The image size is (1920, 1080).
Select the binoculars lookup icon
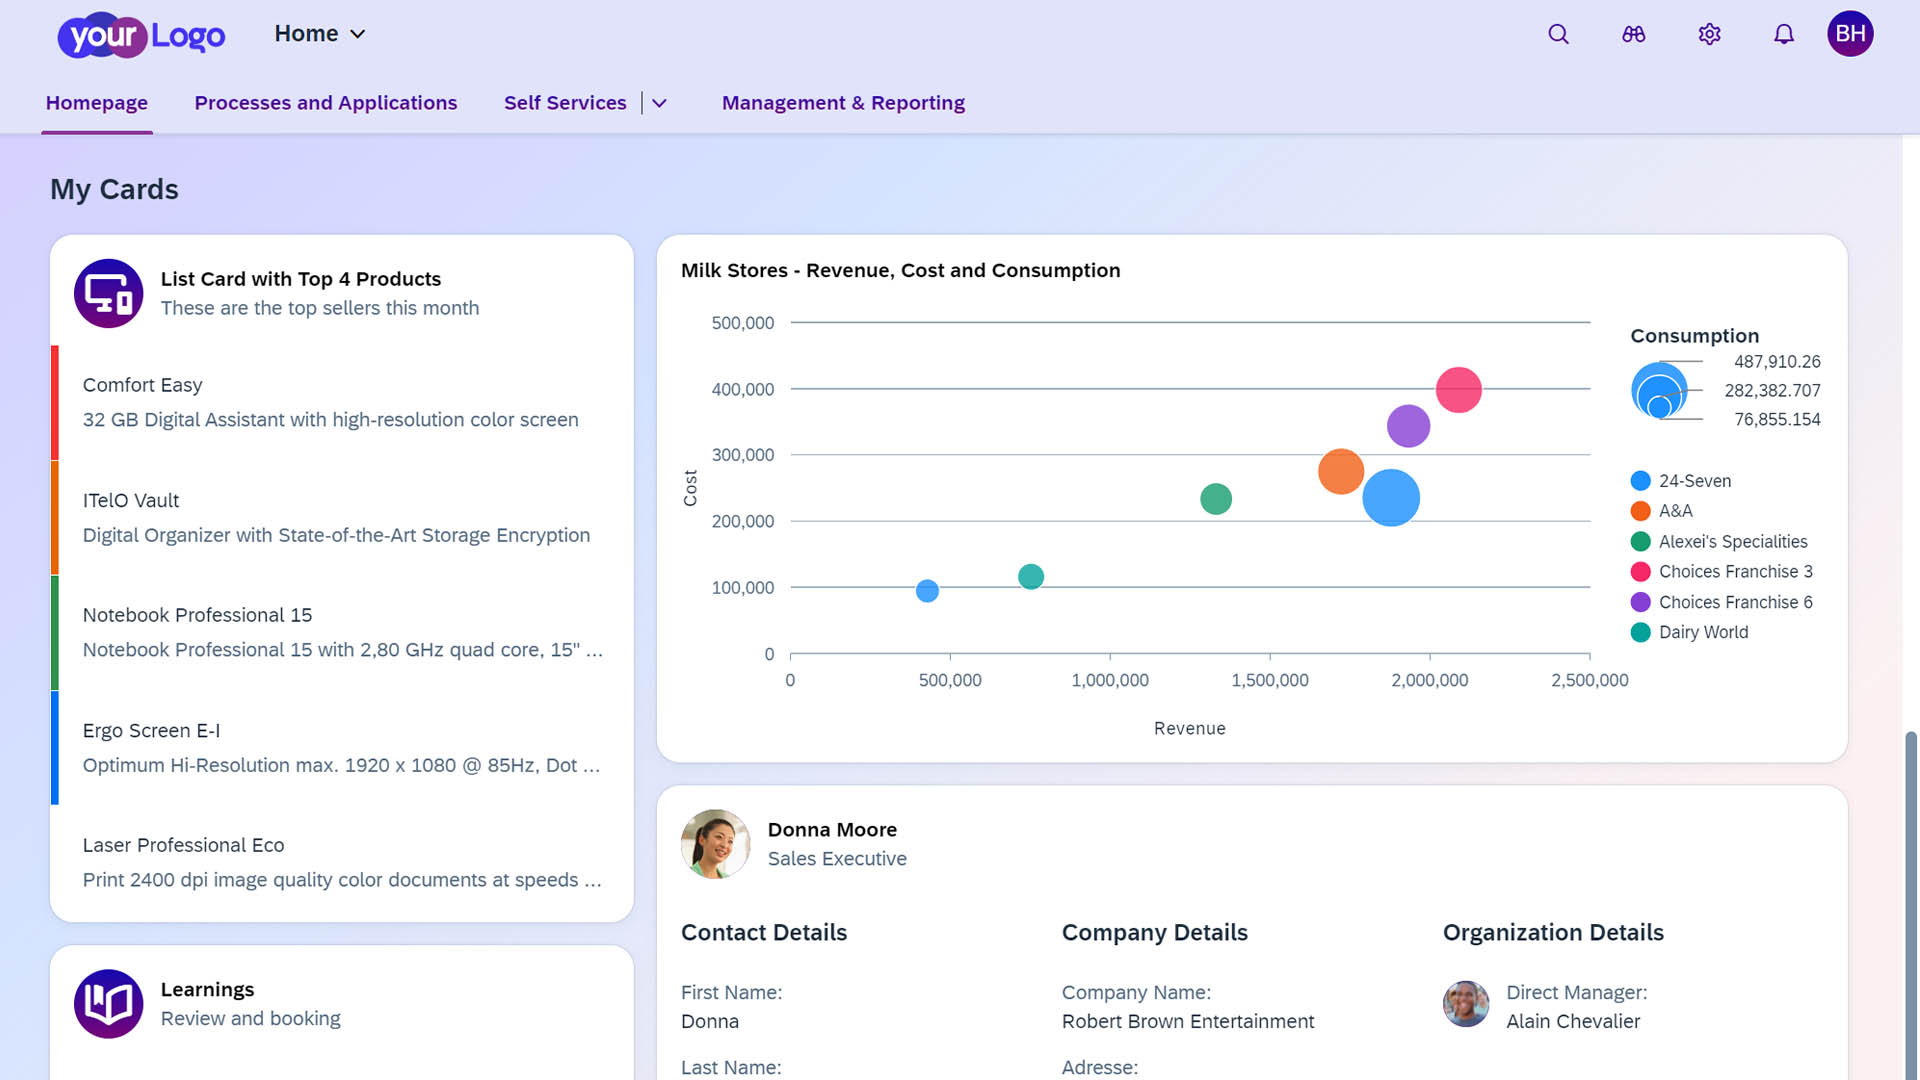(1632, 33)
